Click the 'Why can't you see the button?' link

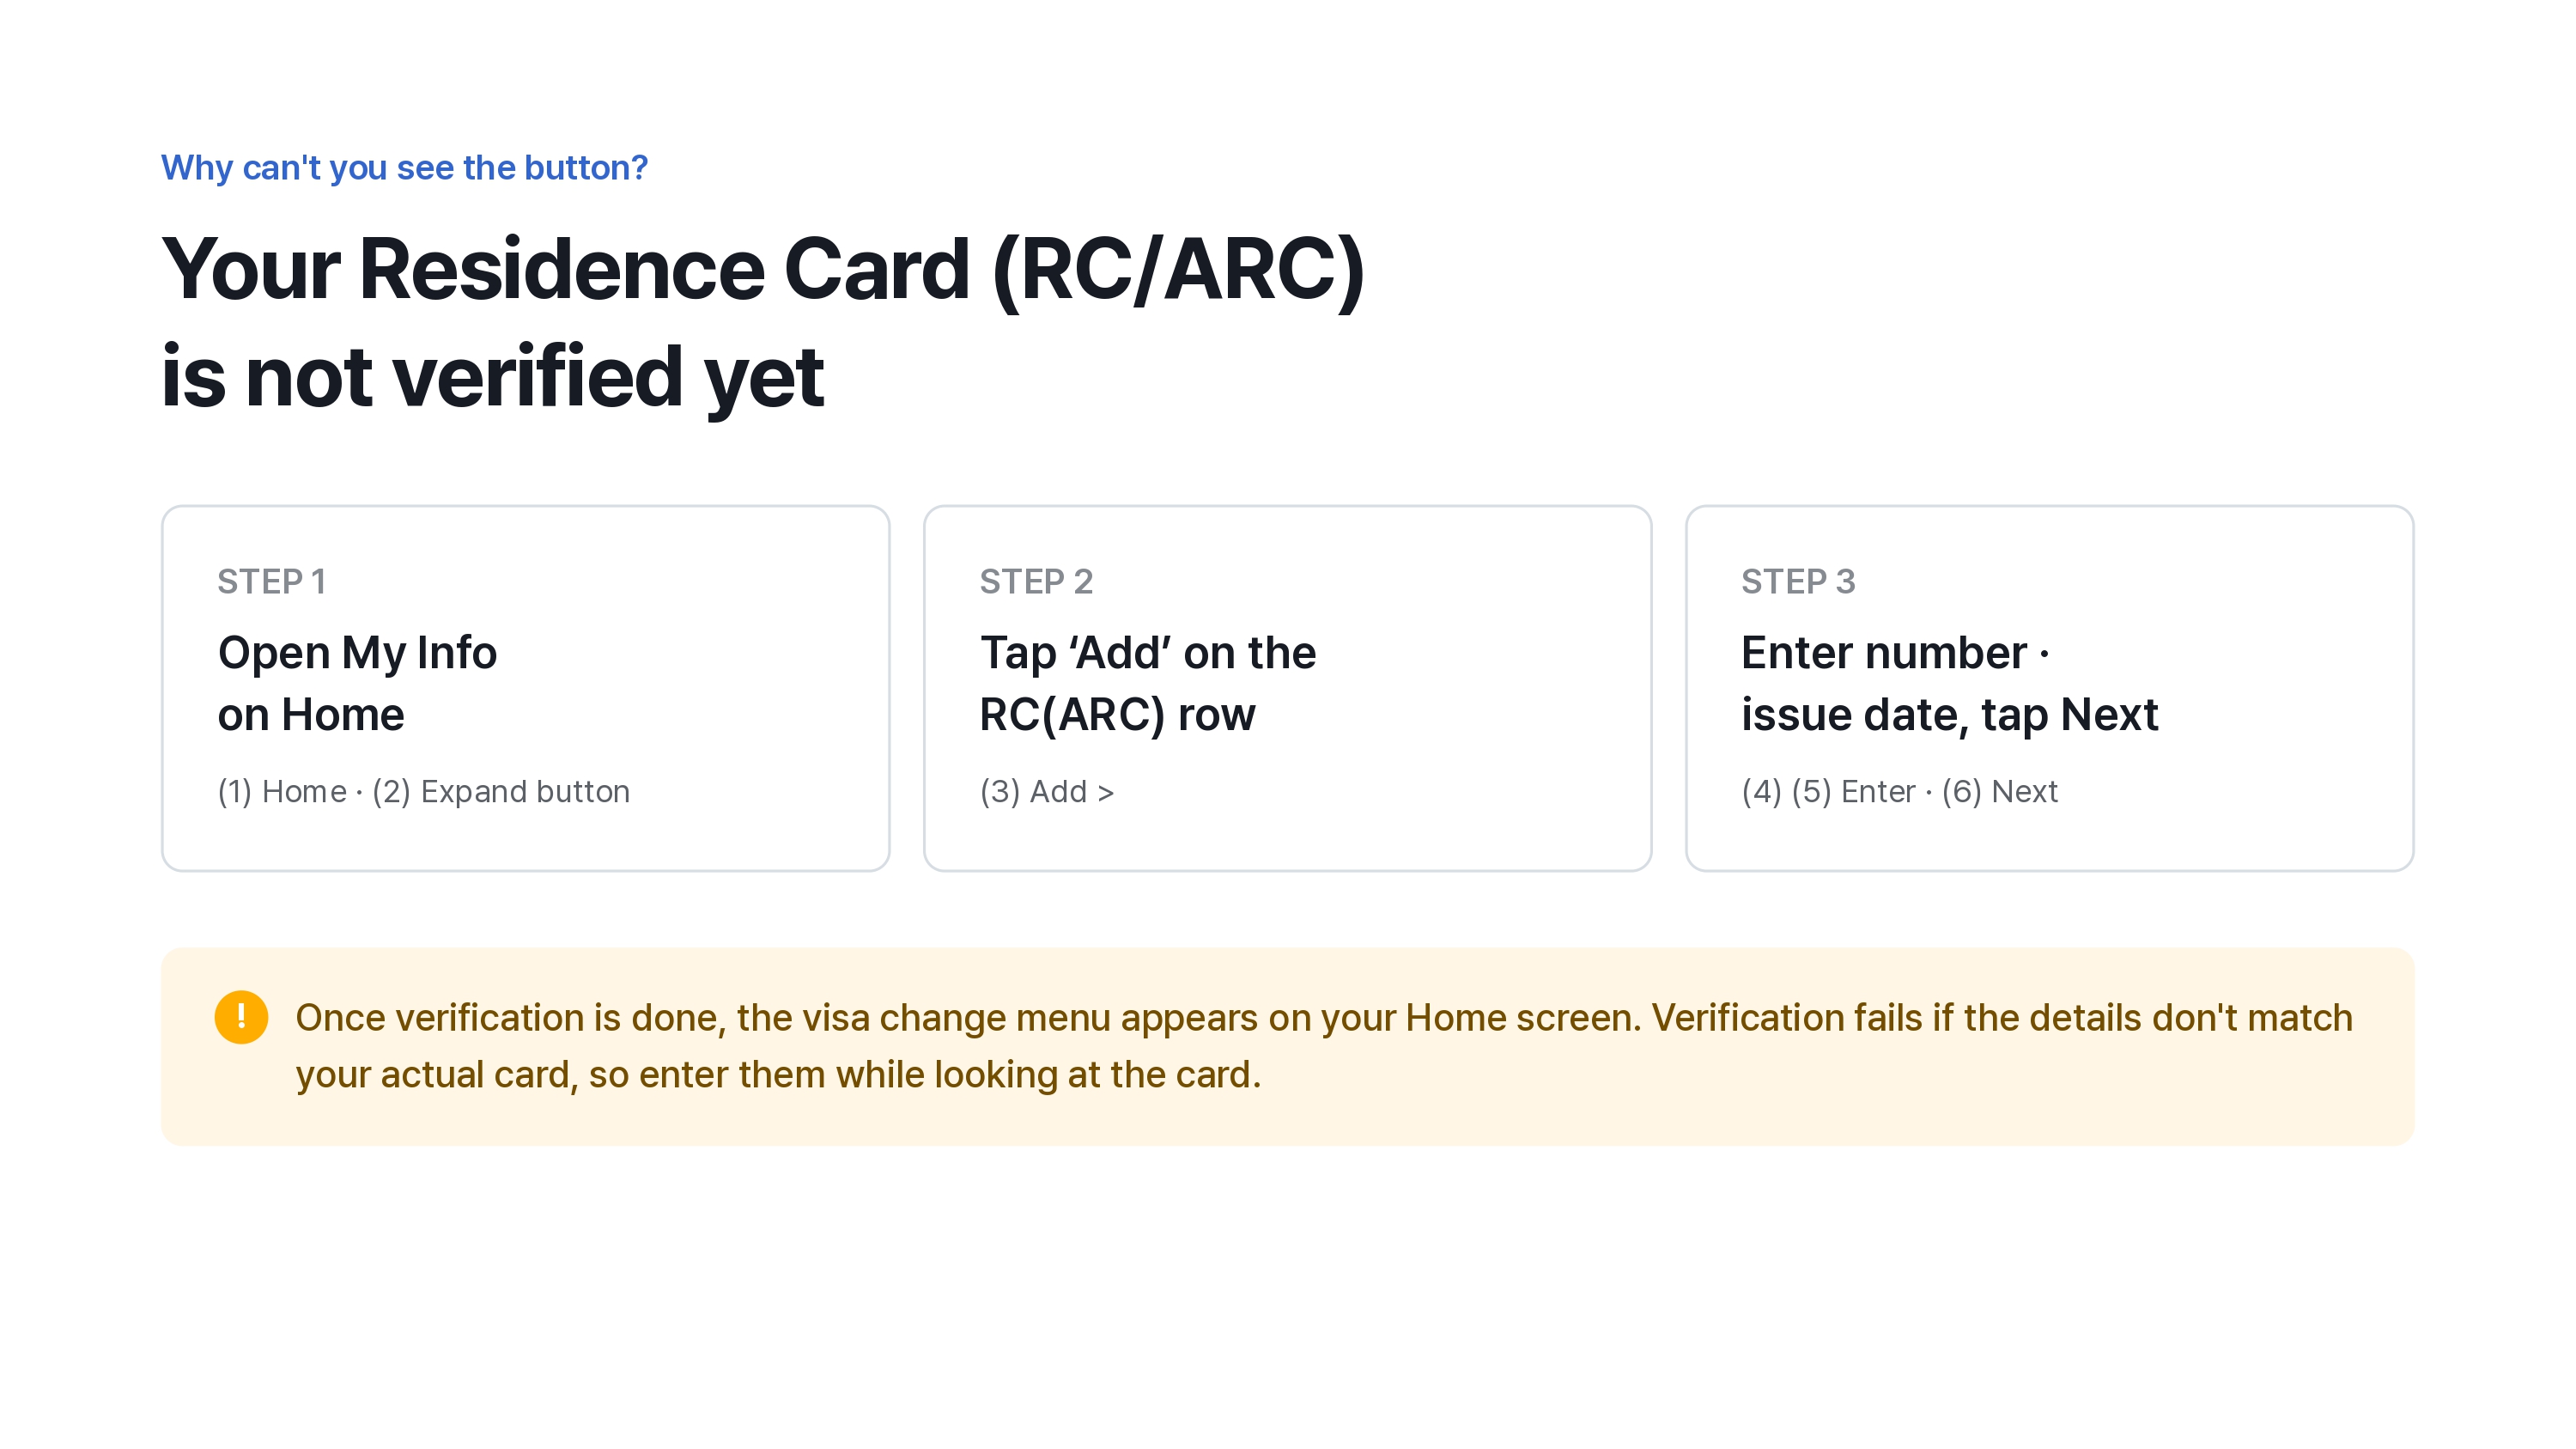404,167
